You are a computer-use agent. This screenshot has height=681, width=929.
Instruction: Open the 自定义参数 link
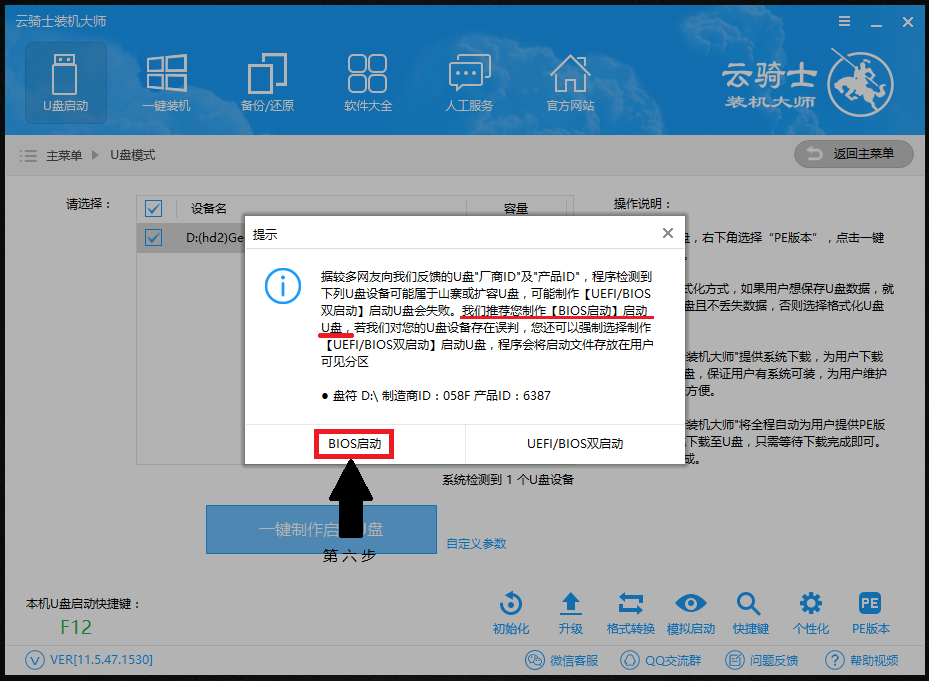pyautogui.click(x=476, y=543)
